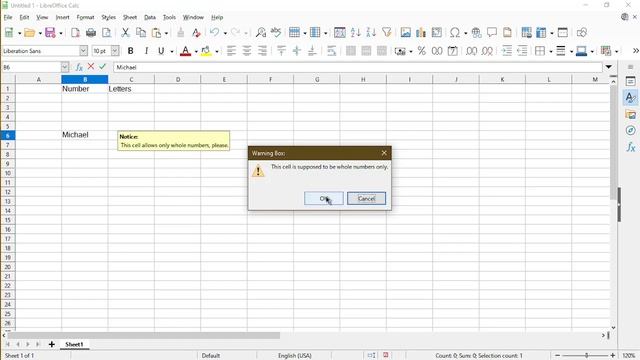Open the Font Name dropdown

[x=83, y=51]
